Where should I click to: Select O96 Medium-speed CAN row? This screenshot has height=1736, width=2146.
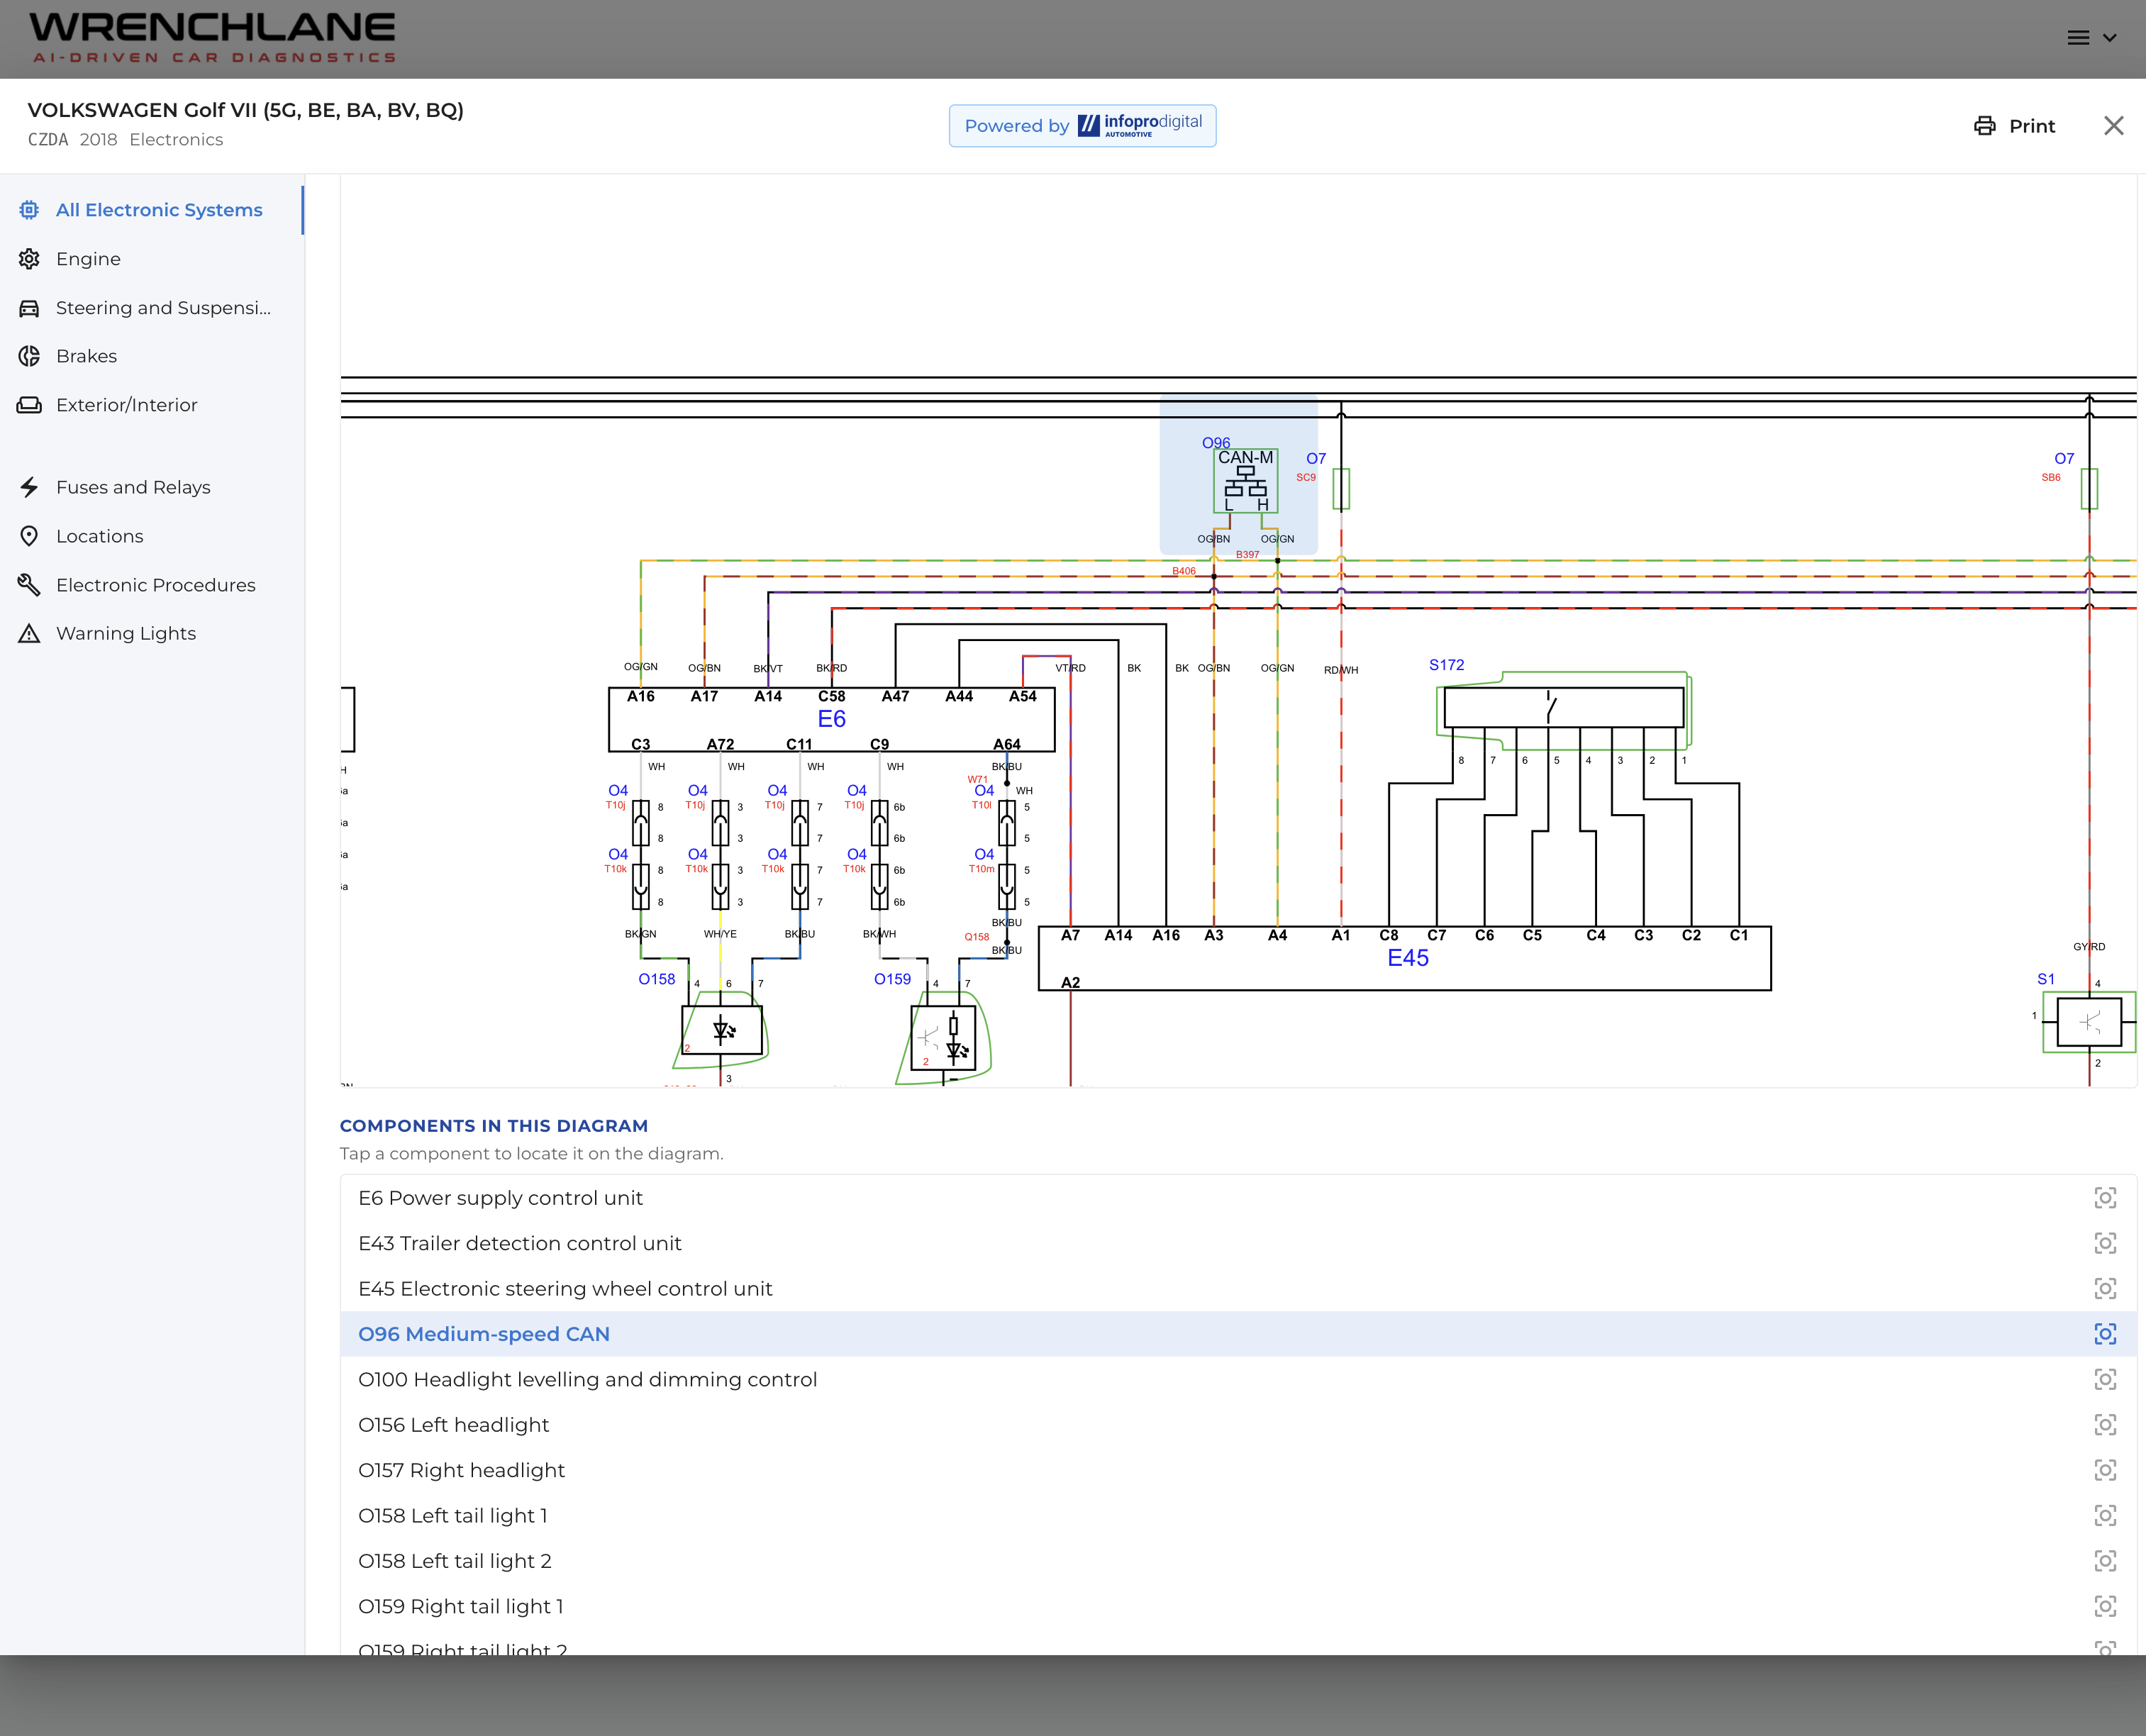pyautogui.click(x=1238, y=1334)
